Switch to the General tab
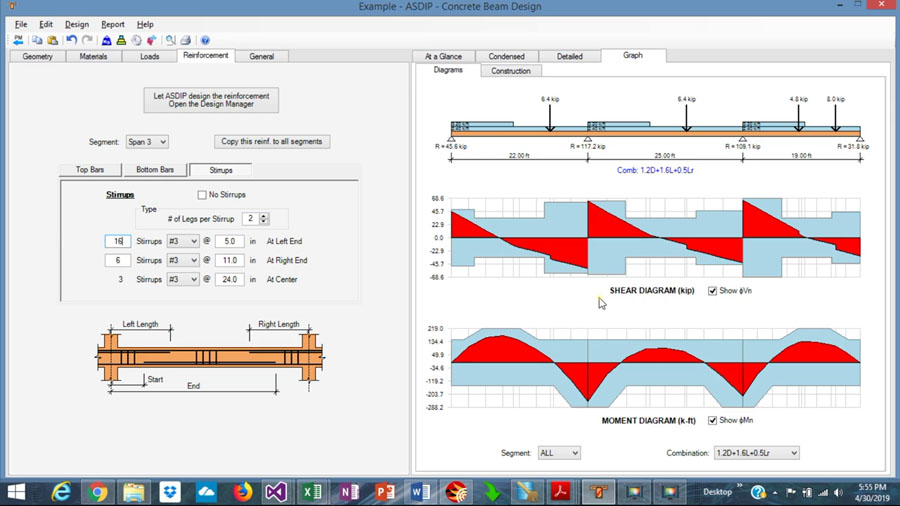900x506 pixels. point(262,56)
